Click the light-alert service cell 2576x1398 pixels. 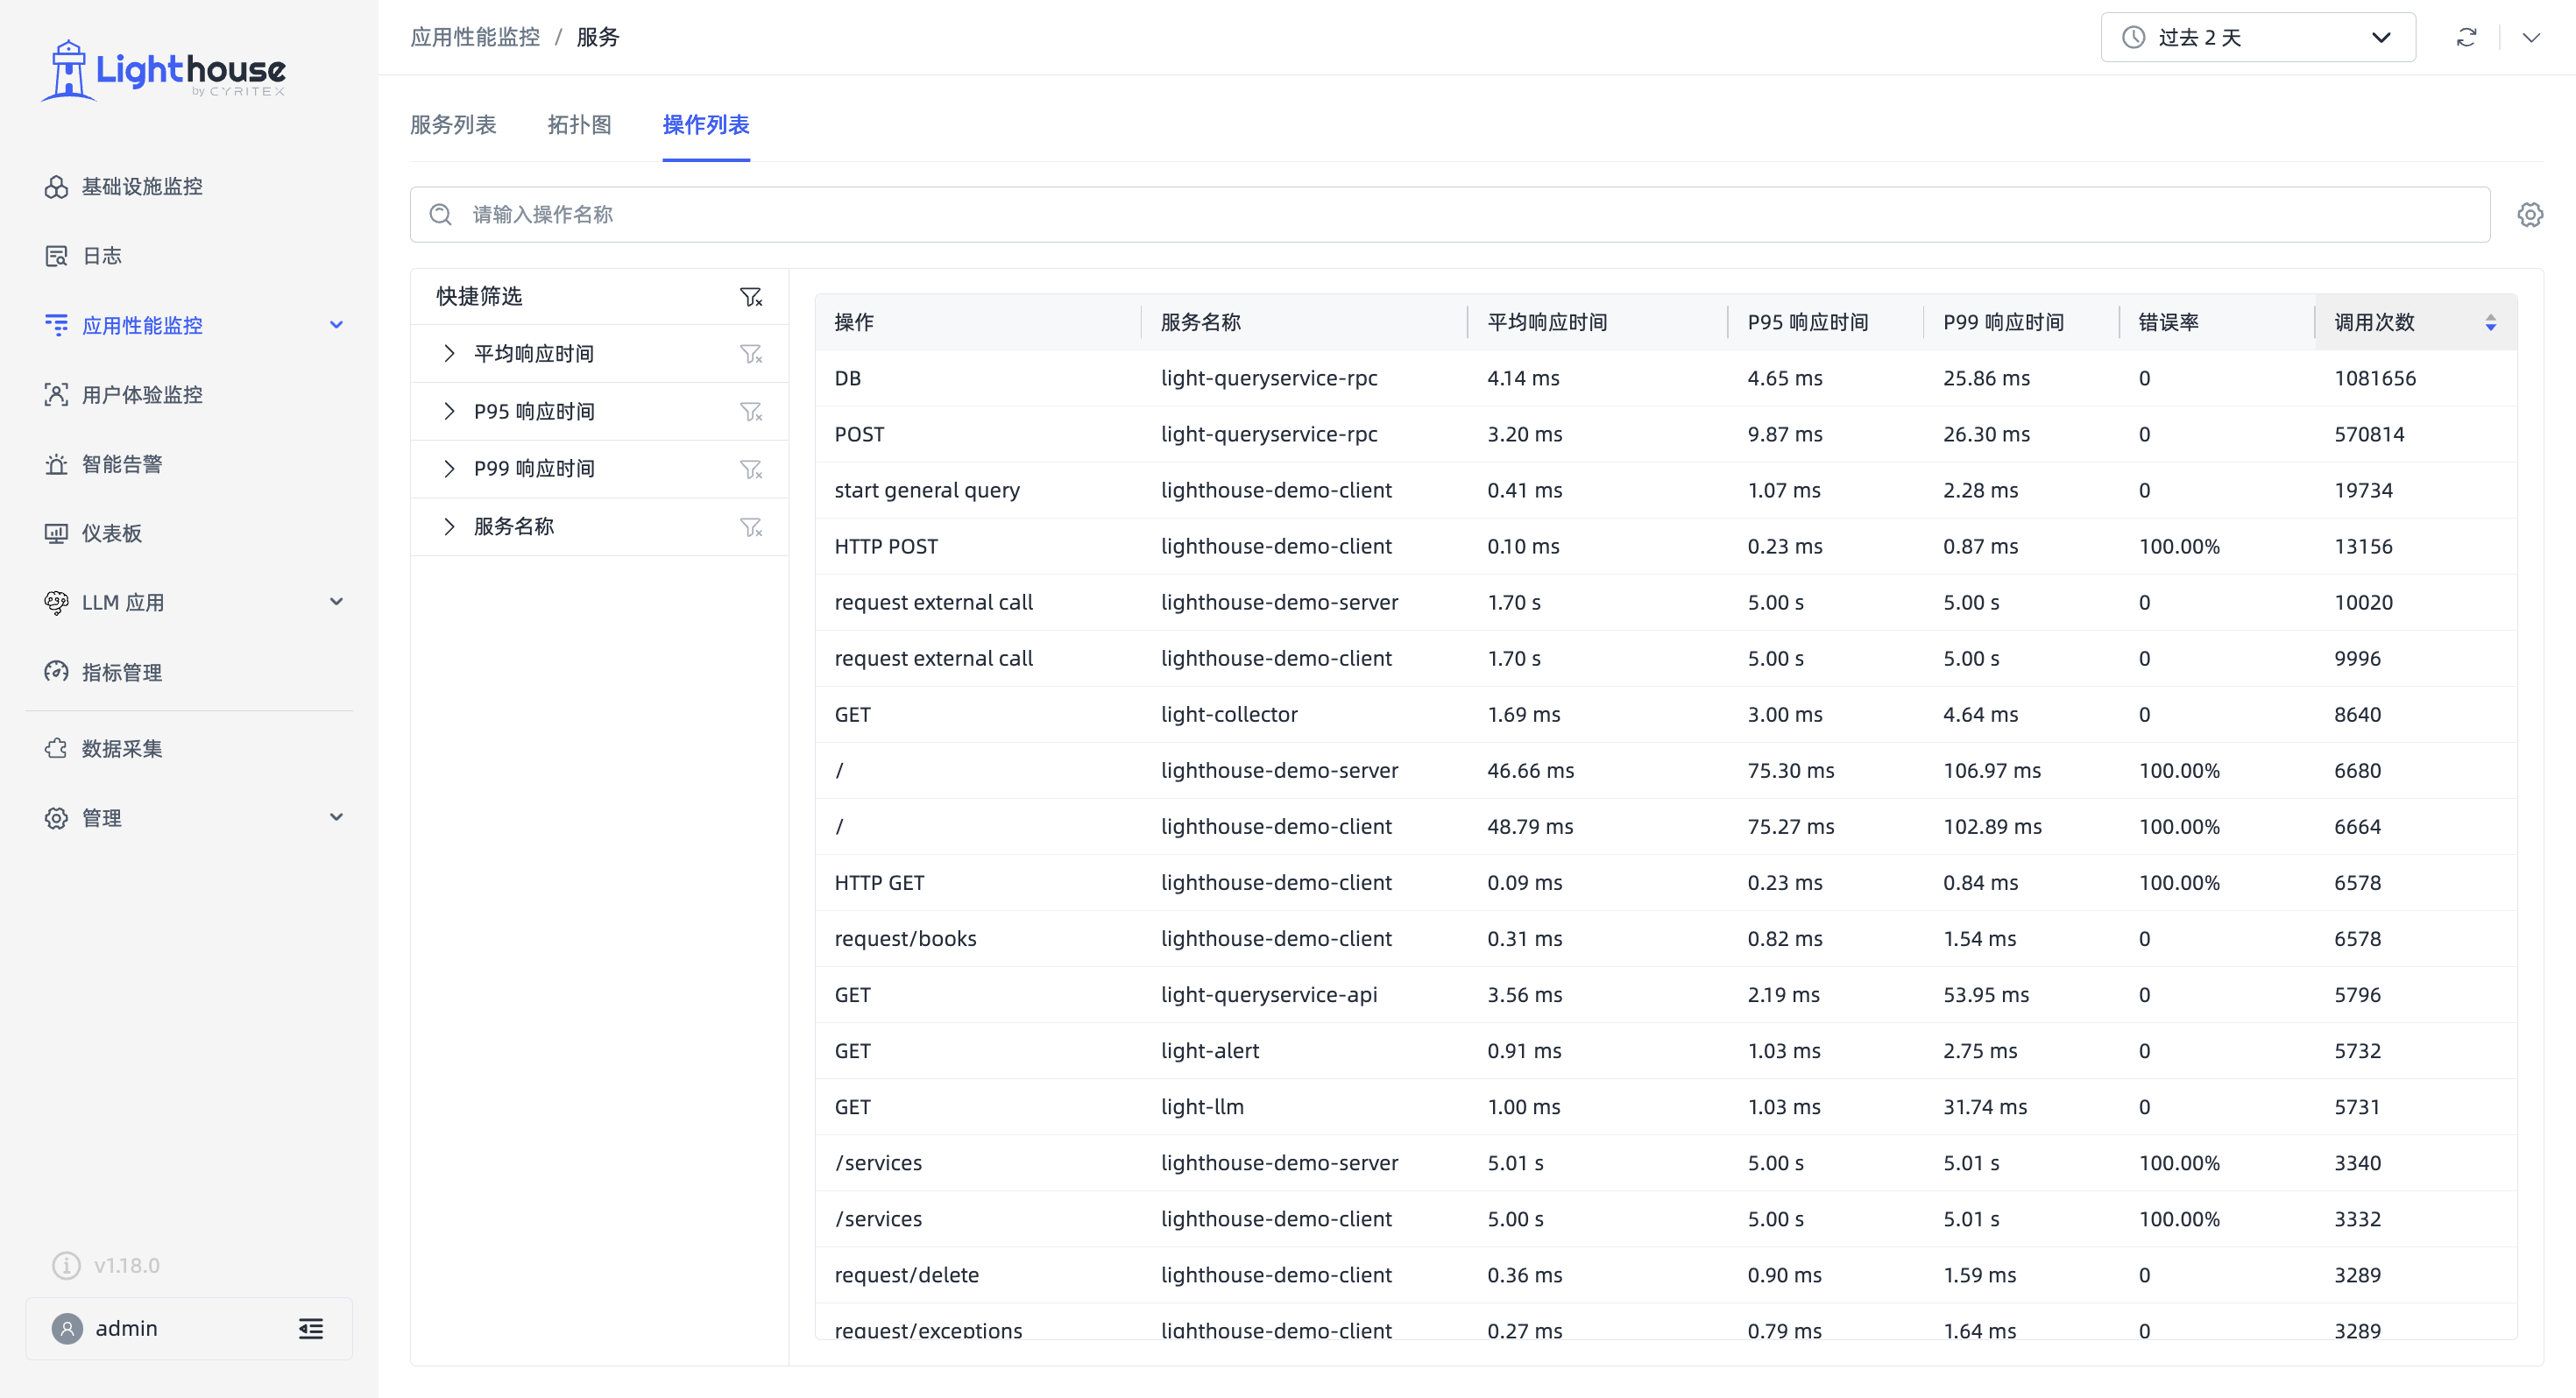tap(1210, 1051)
